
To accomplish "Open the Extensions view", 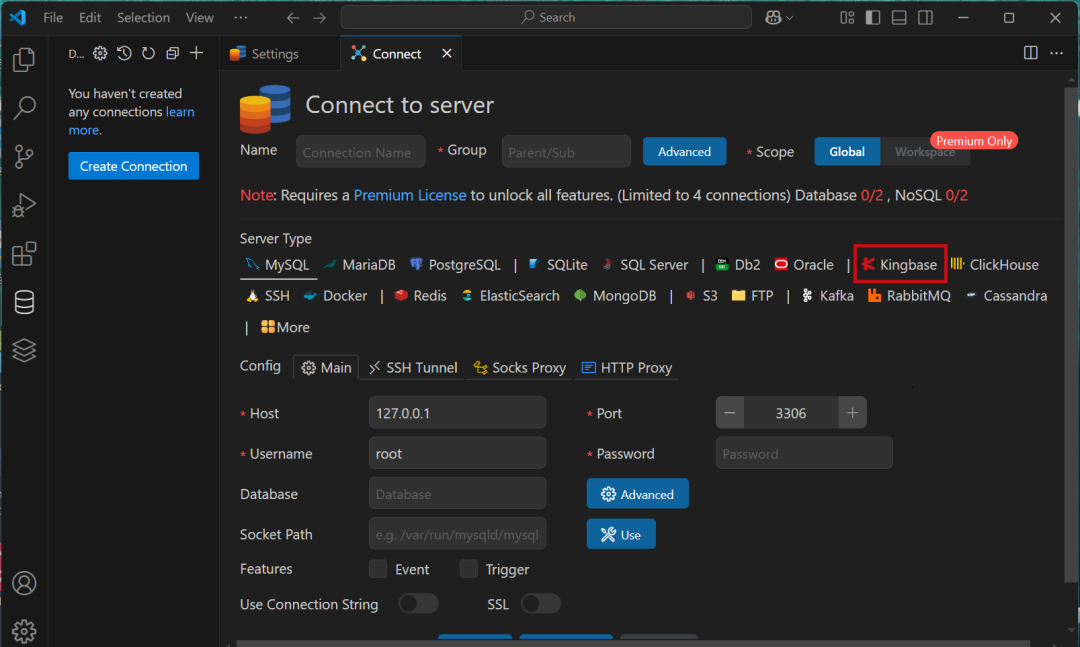I will (x=24, y=254).
